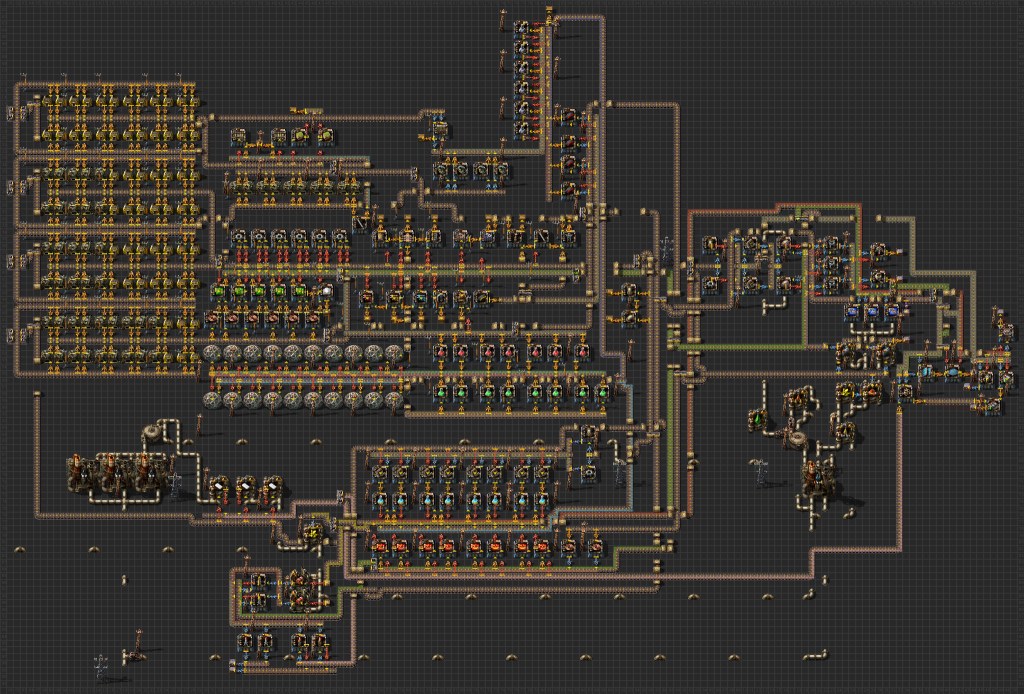
Task: Select the leftmost lab in the lower lab row
Action: 214,400
